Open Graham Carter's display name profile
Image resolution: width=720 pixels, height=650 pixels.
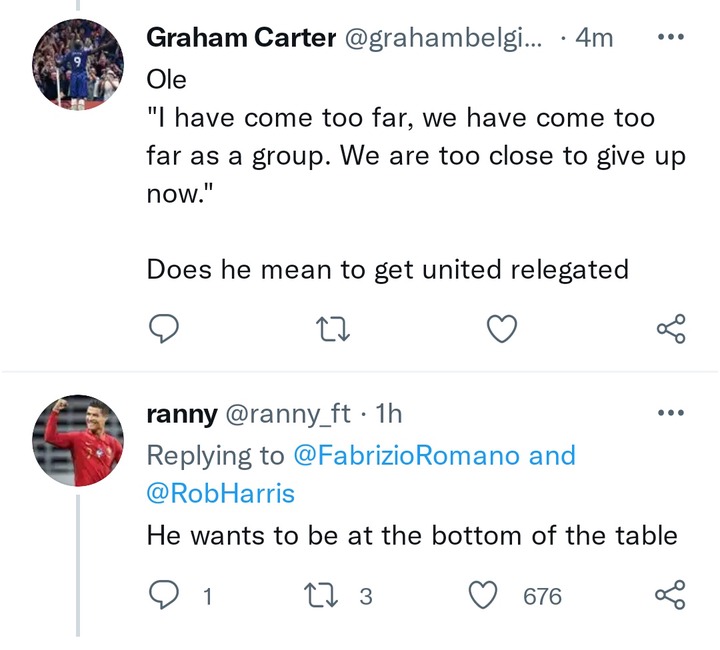point(241,37)
